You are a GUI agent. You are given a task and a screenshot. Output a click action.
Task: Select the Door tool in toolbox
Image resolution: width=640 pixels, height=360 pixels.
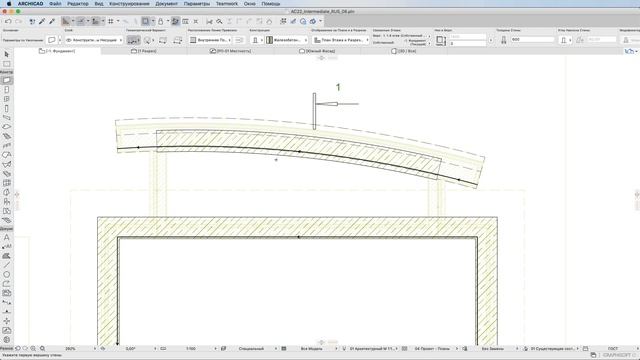point(7,89)
